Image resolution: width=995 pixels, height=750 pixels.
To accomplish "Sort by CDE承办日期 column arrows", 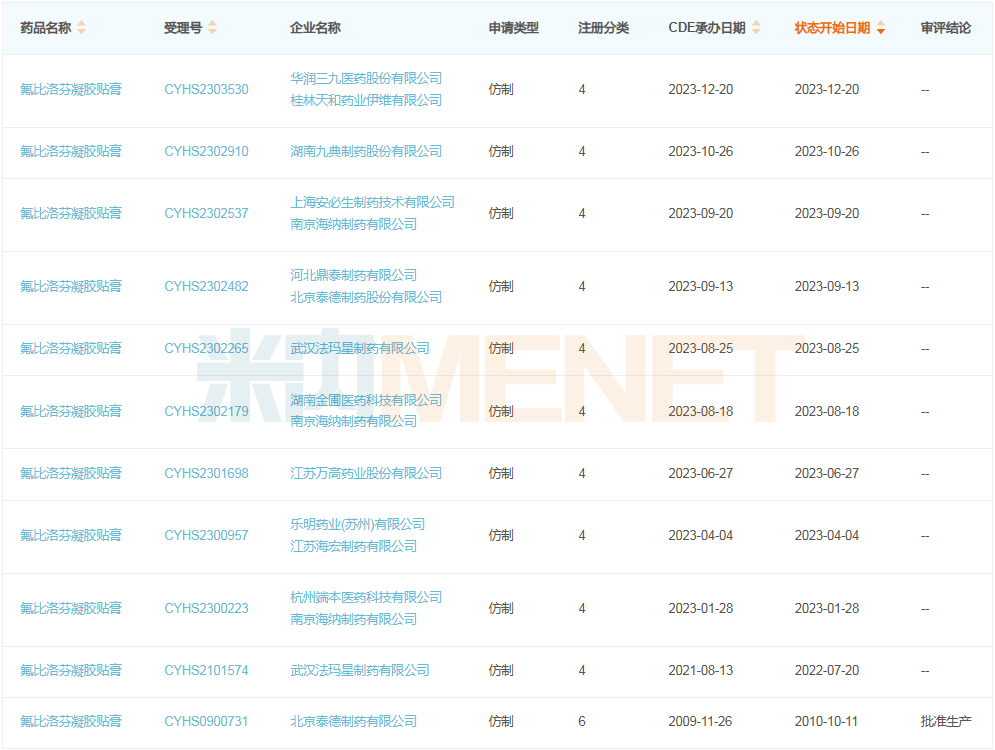I will pos(756,28).
